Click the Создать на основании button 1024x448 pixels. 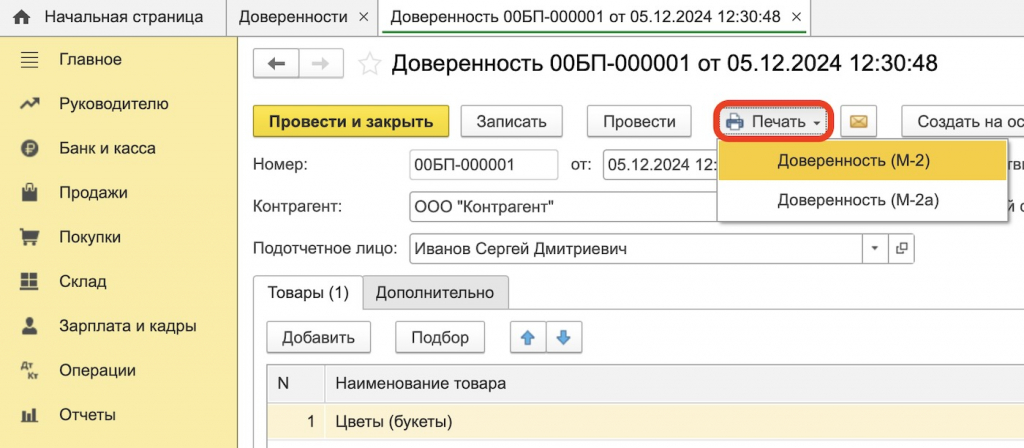pyautogui.click(x=963, y=121)
